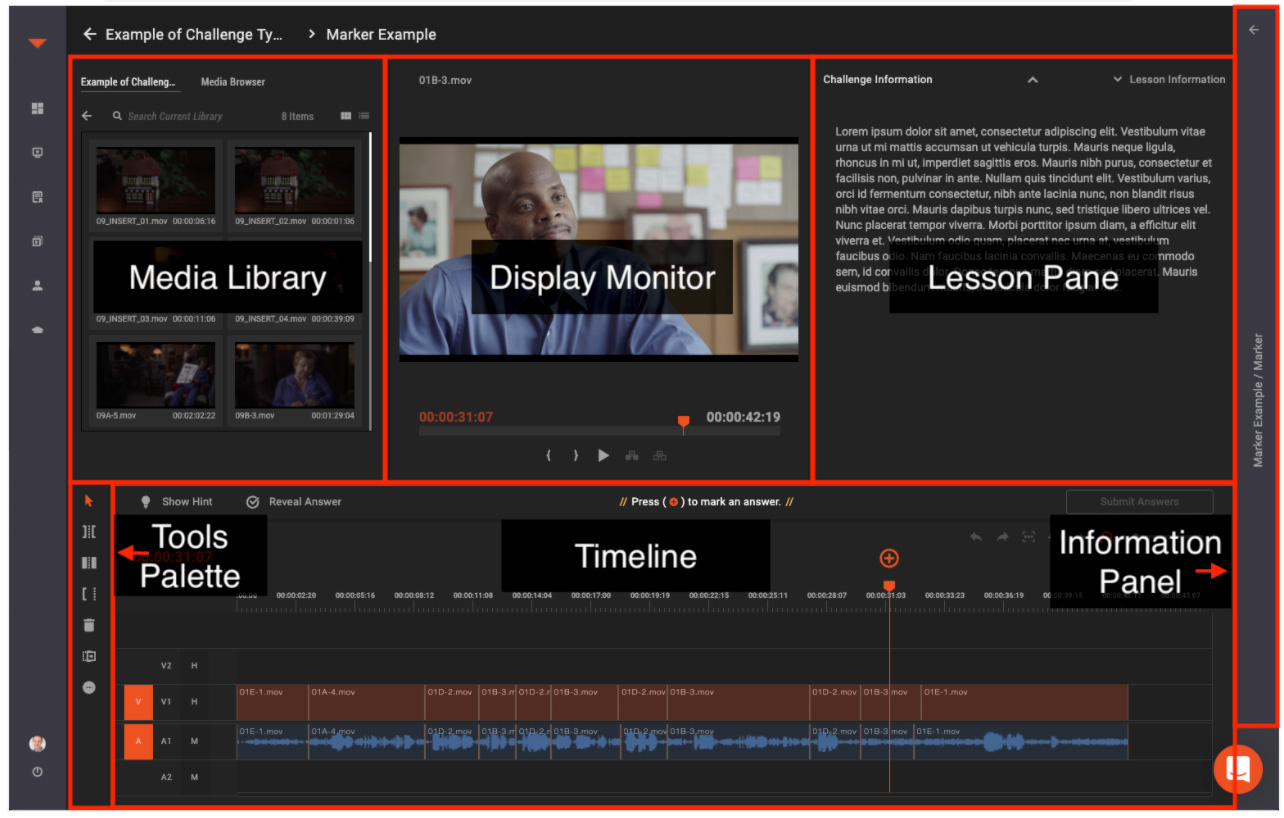The height and width of the screenshot is (818, 1284).
Task: Toggle H hide on the V1 track
Action: pyautogui.click(x=194, y=702)
